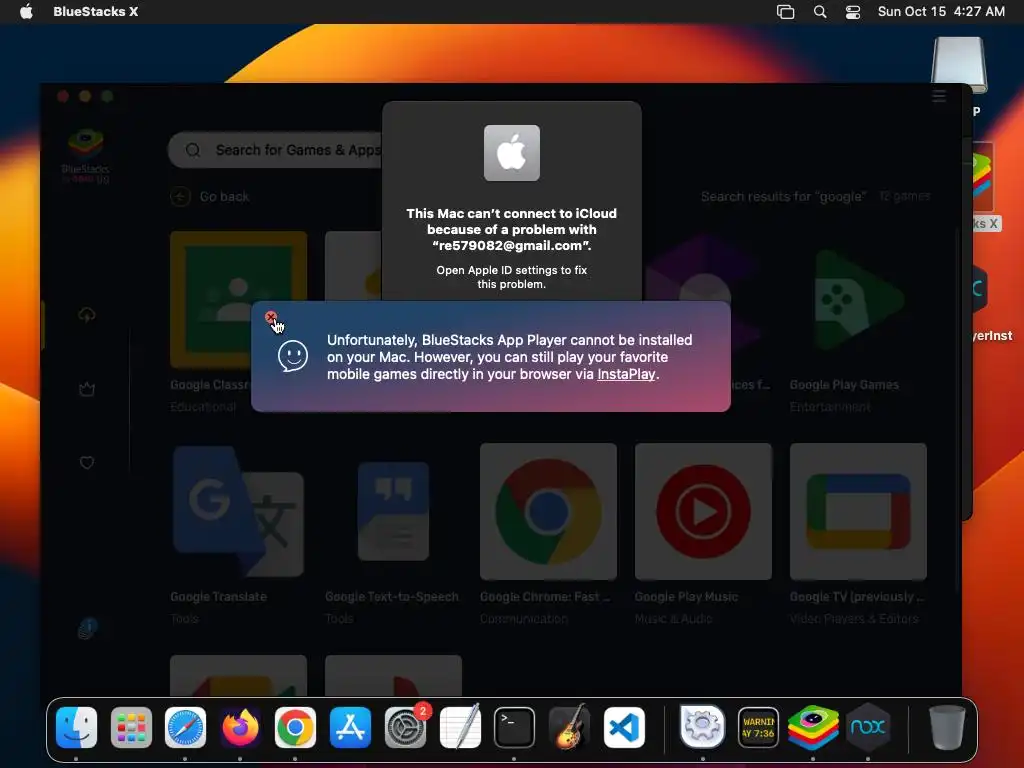1024x768 pixels.
Task: Open the Google Play Music thumbnail
Action: pos(703,511)
